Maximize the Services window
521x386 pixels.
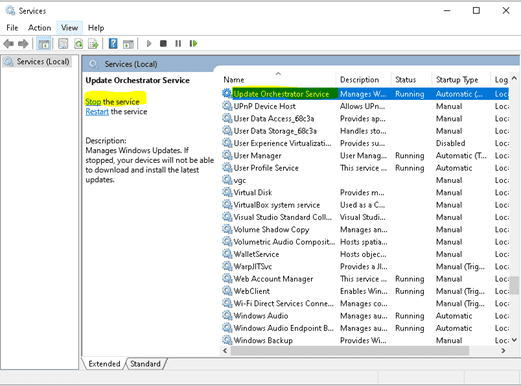[x=476, y=11]
